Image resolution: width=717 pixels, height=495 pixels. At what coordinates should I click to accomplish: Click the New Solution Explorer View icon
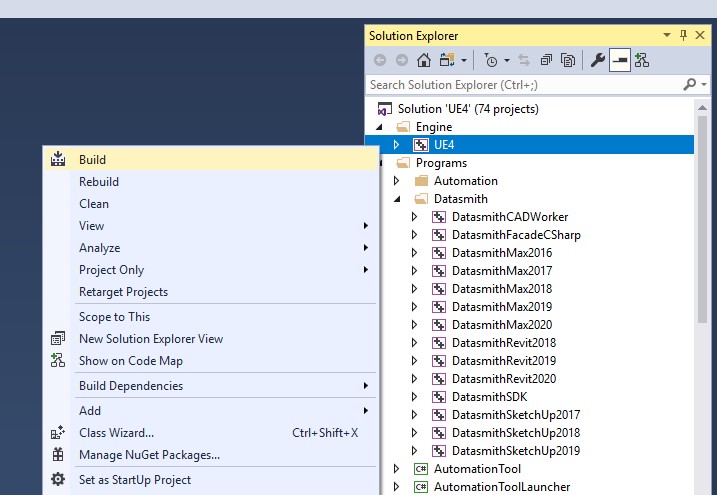coord(58,339)
